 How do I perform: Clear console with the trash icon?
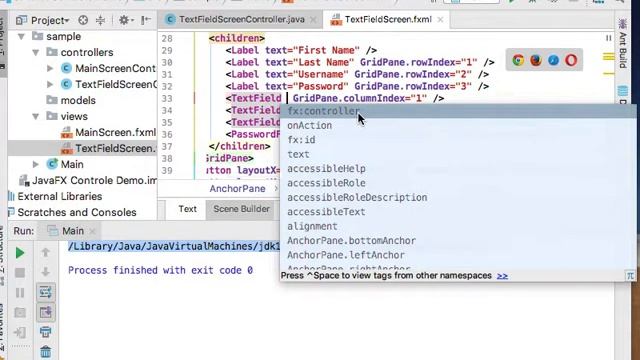pos(45,352)
